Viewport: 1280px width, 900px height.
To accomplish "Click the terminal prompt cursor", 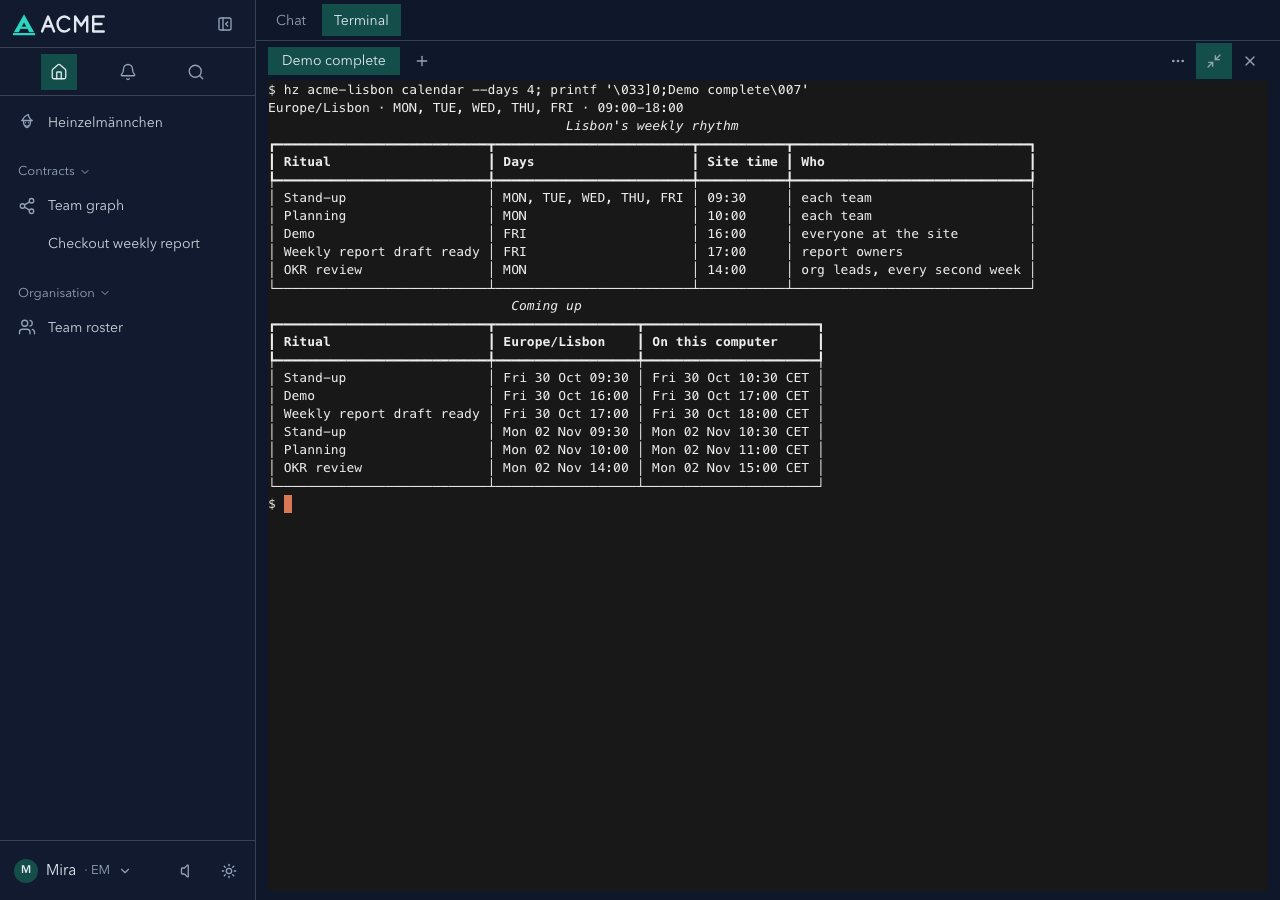I will pos(288,504).
